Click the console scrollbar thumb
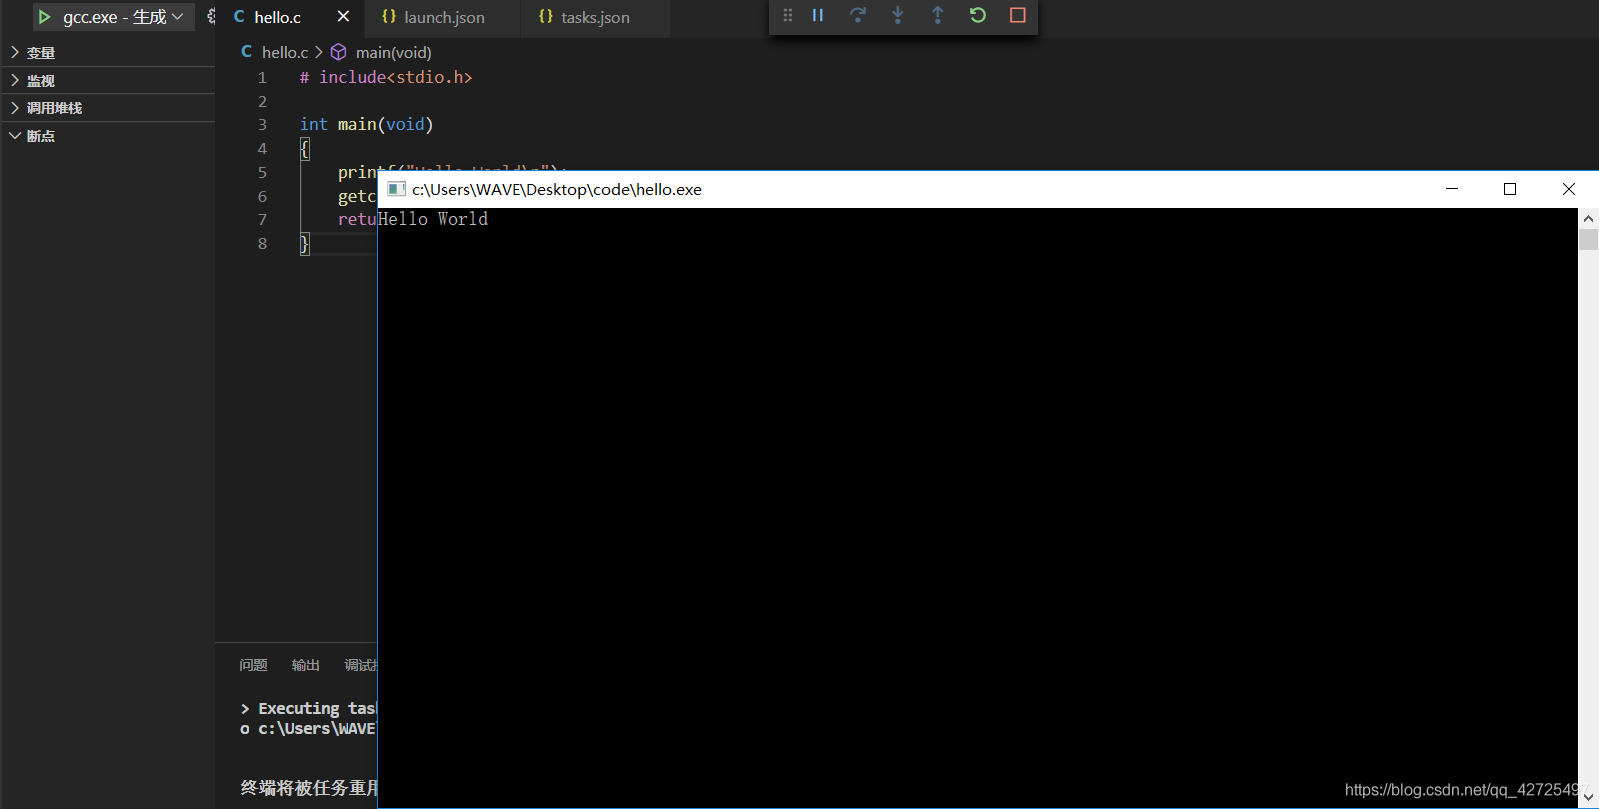The image size is (1599, 809). pyautogui.click(x=1588, y=239)
